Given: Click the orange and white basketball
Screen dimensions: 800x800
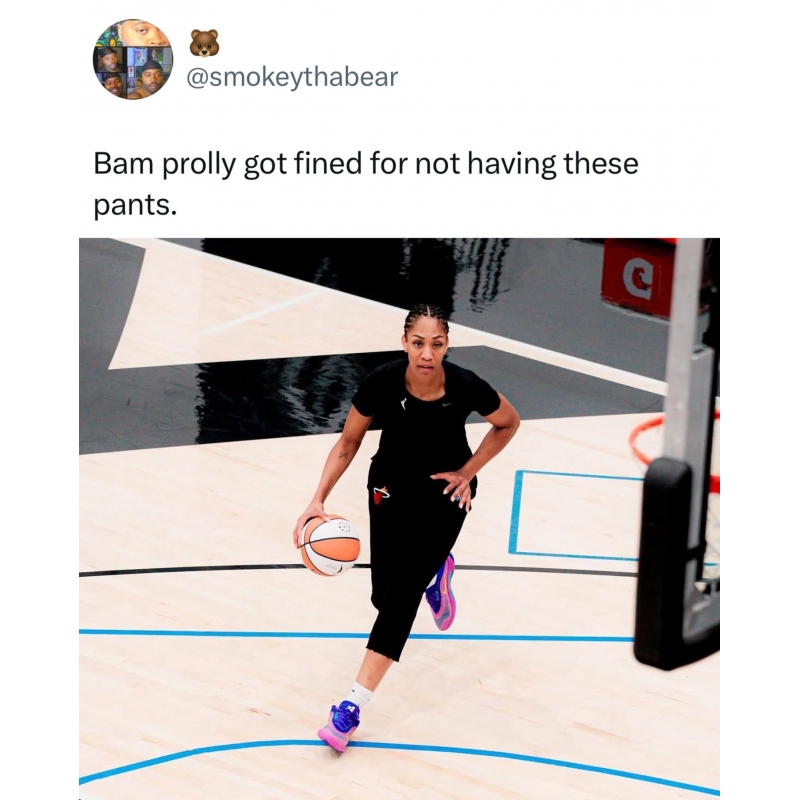Looking at the screenshot, I should (x=330, y=545).
